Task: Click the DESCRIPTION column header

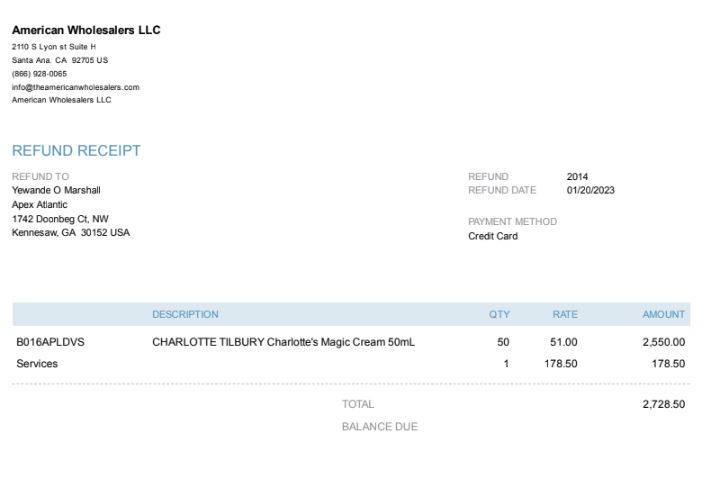Action: [185, 314]
